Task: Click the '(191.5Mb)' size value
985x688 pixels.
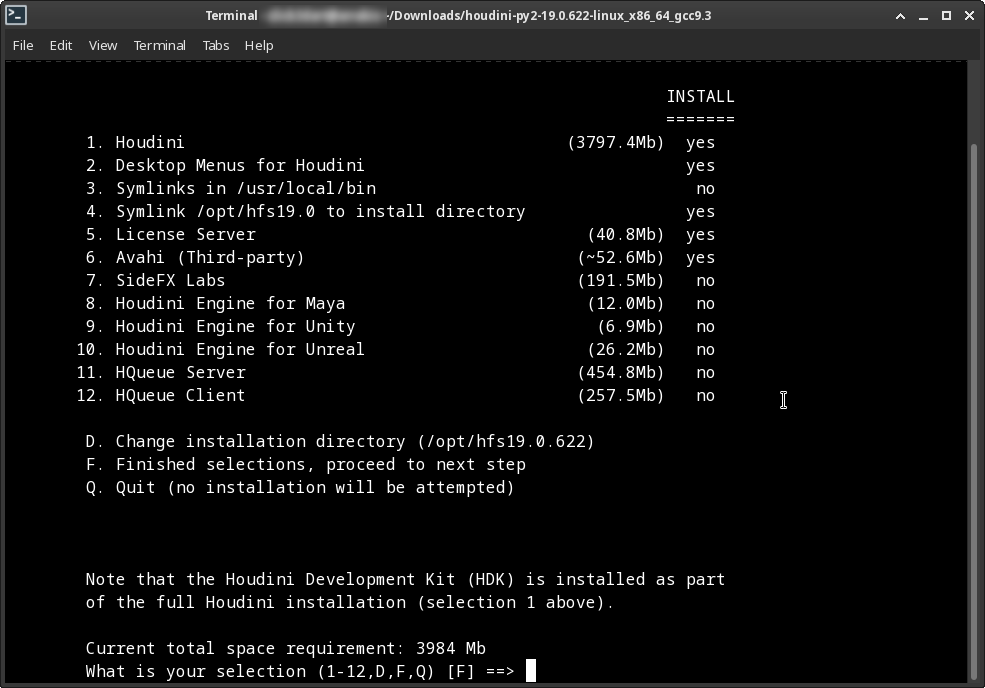Action: tap(621, 280)
